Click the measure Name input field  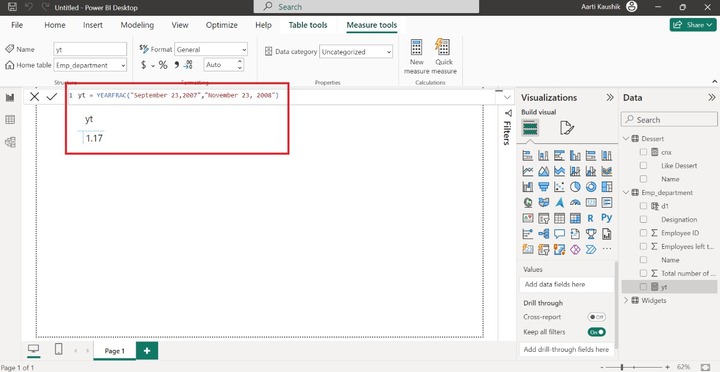tap(90, 49)
